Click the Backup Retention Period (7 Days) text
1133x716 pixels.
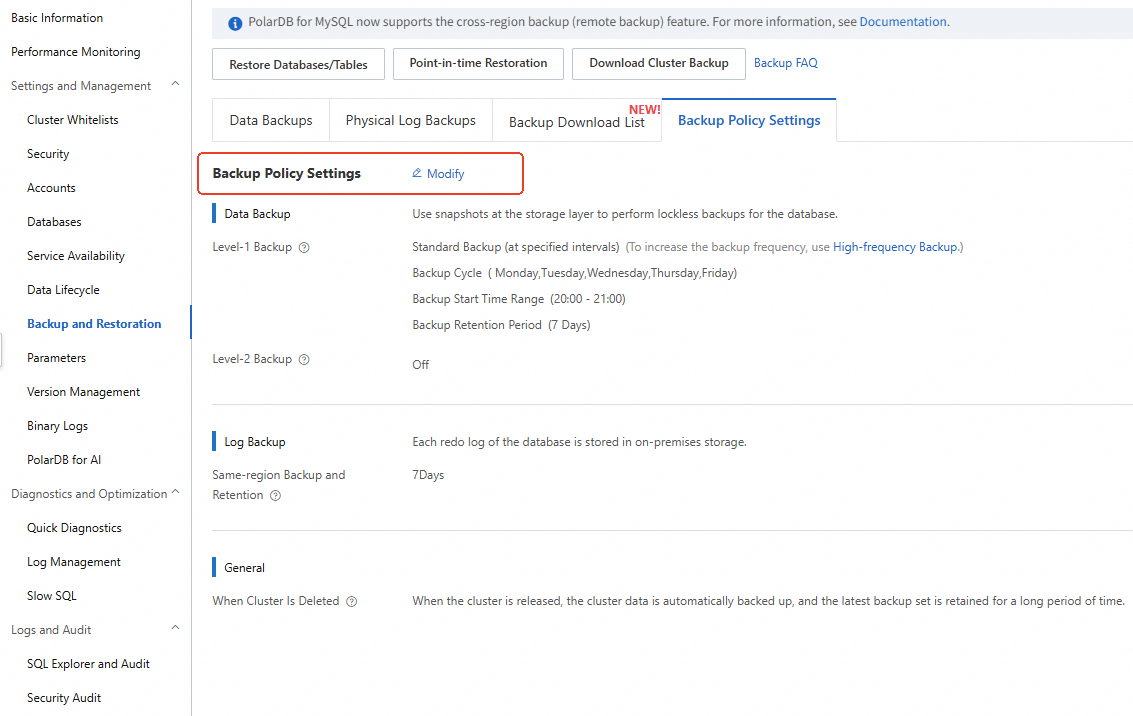tap(501, 325)
